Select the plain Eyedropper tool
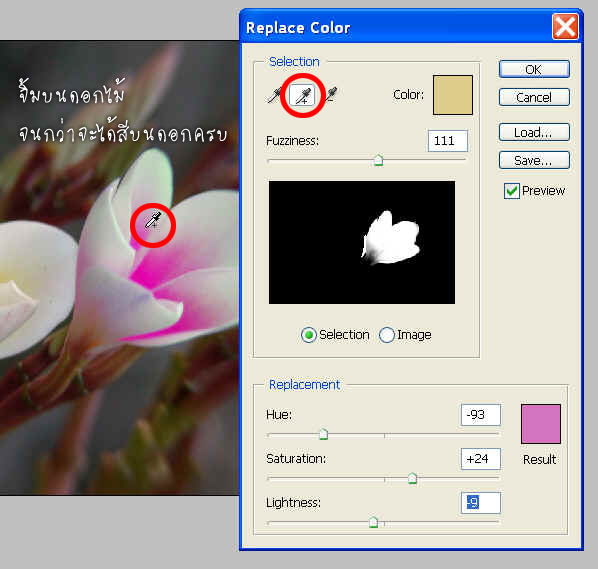This screenshot has height=569, width=598. click(x=275, y=95)
